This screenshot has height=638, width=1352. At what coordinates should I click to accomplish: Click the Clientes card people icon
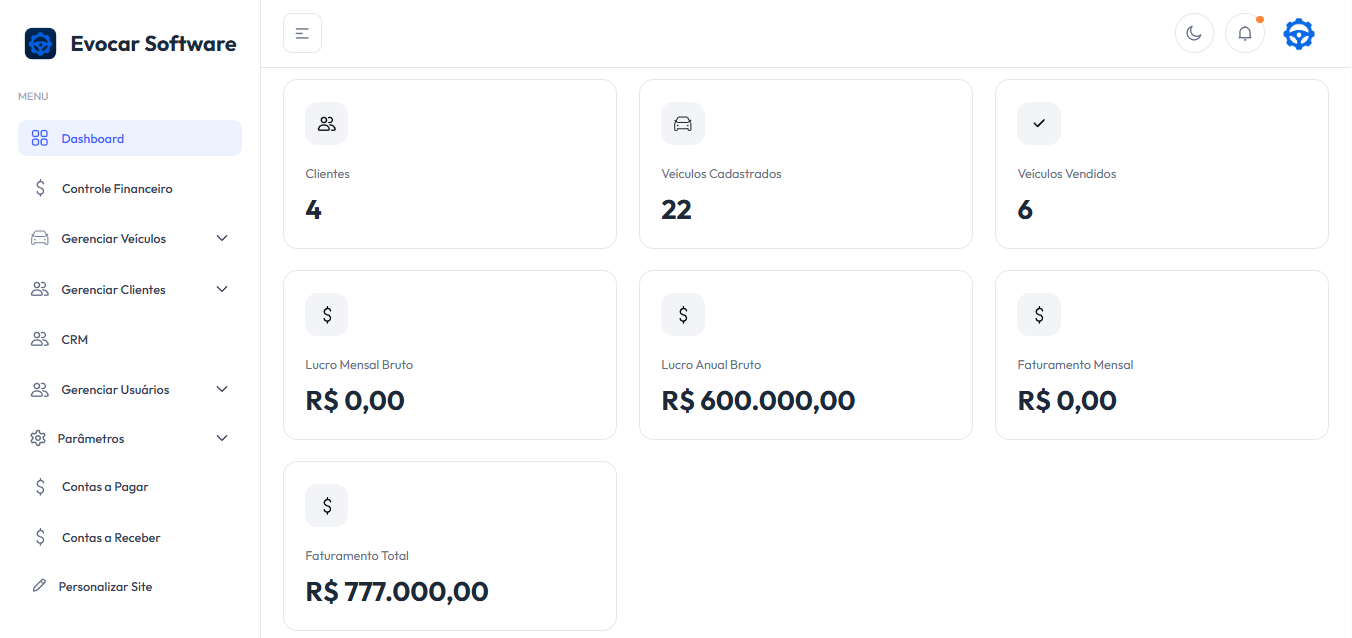326,124
